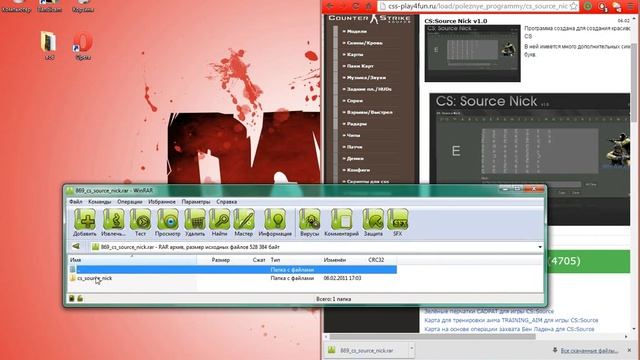
Task: Show archive Информация (Info) in WinRAR
Action: (275, 222)
